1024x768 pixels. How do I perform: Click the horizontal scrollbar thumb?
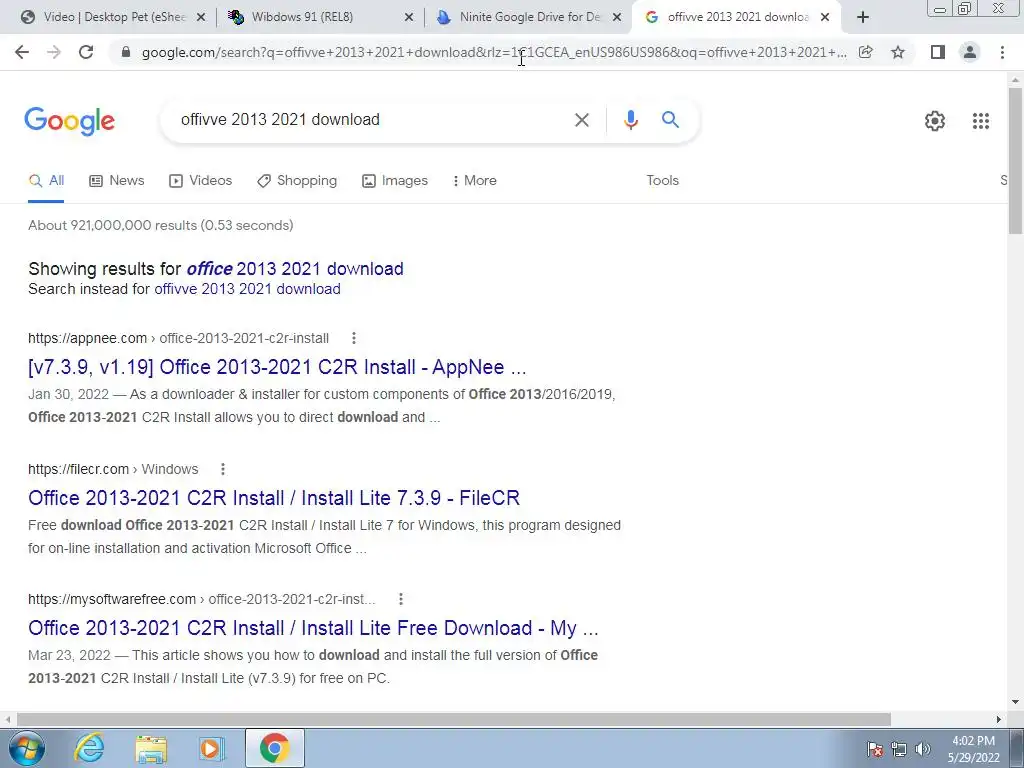click(x=453, y=719)
